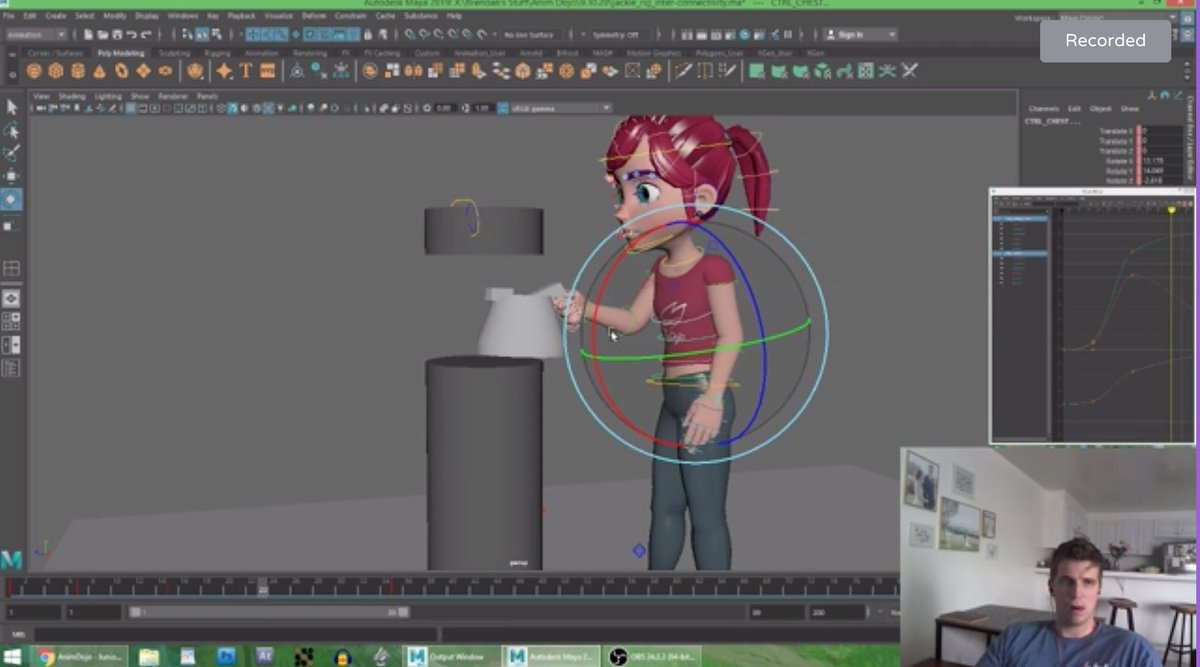Click the Paint Selection tool in the toolbox
This screenshot has width=1200, height=667.
click(12, 154)
